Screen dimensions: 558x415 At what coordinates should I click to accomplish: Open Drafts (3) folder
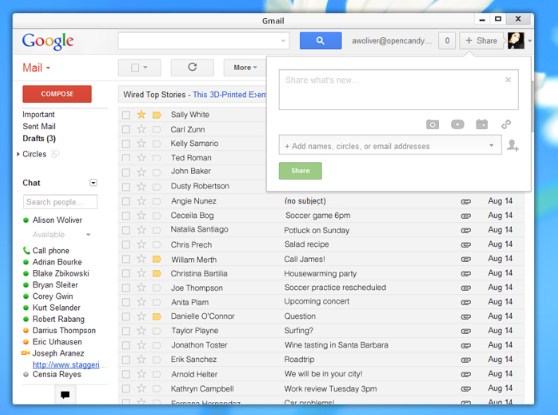pos(39,138)
